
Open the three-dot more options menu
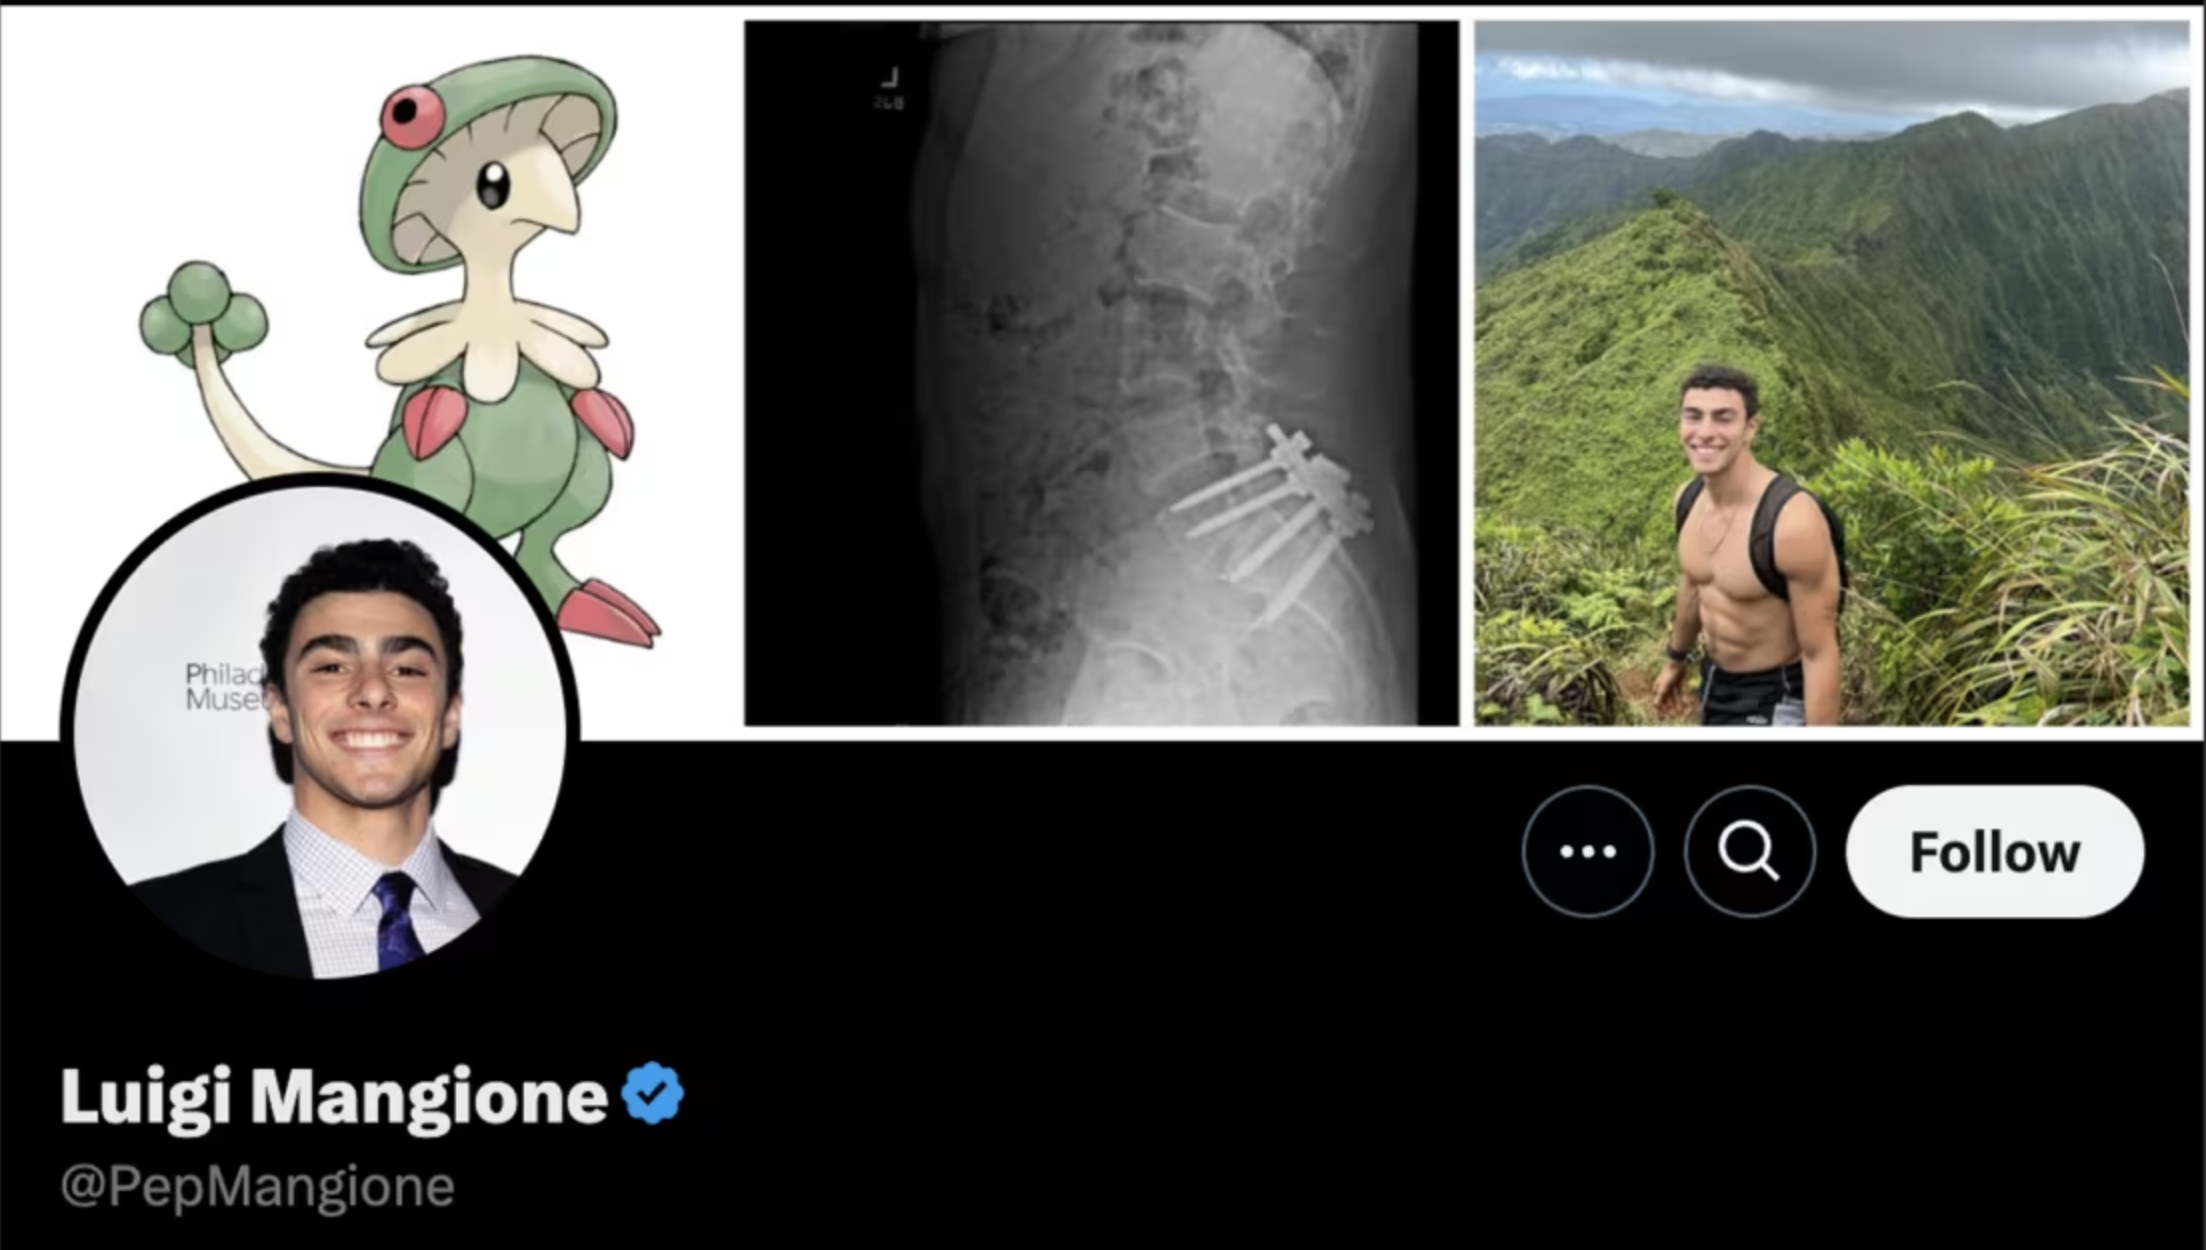click(1587, 851)
